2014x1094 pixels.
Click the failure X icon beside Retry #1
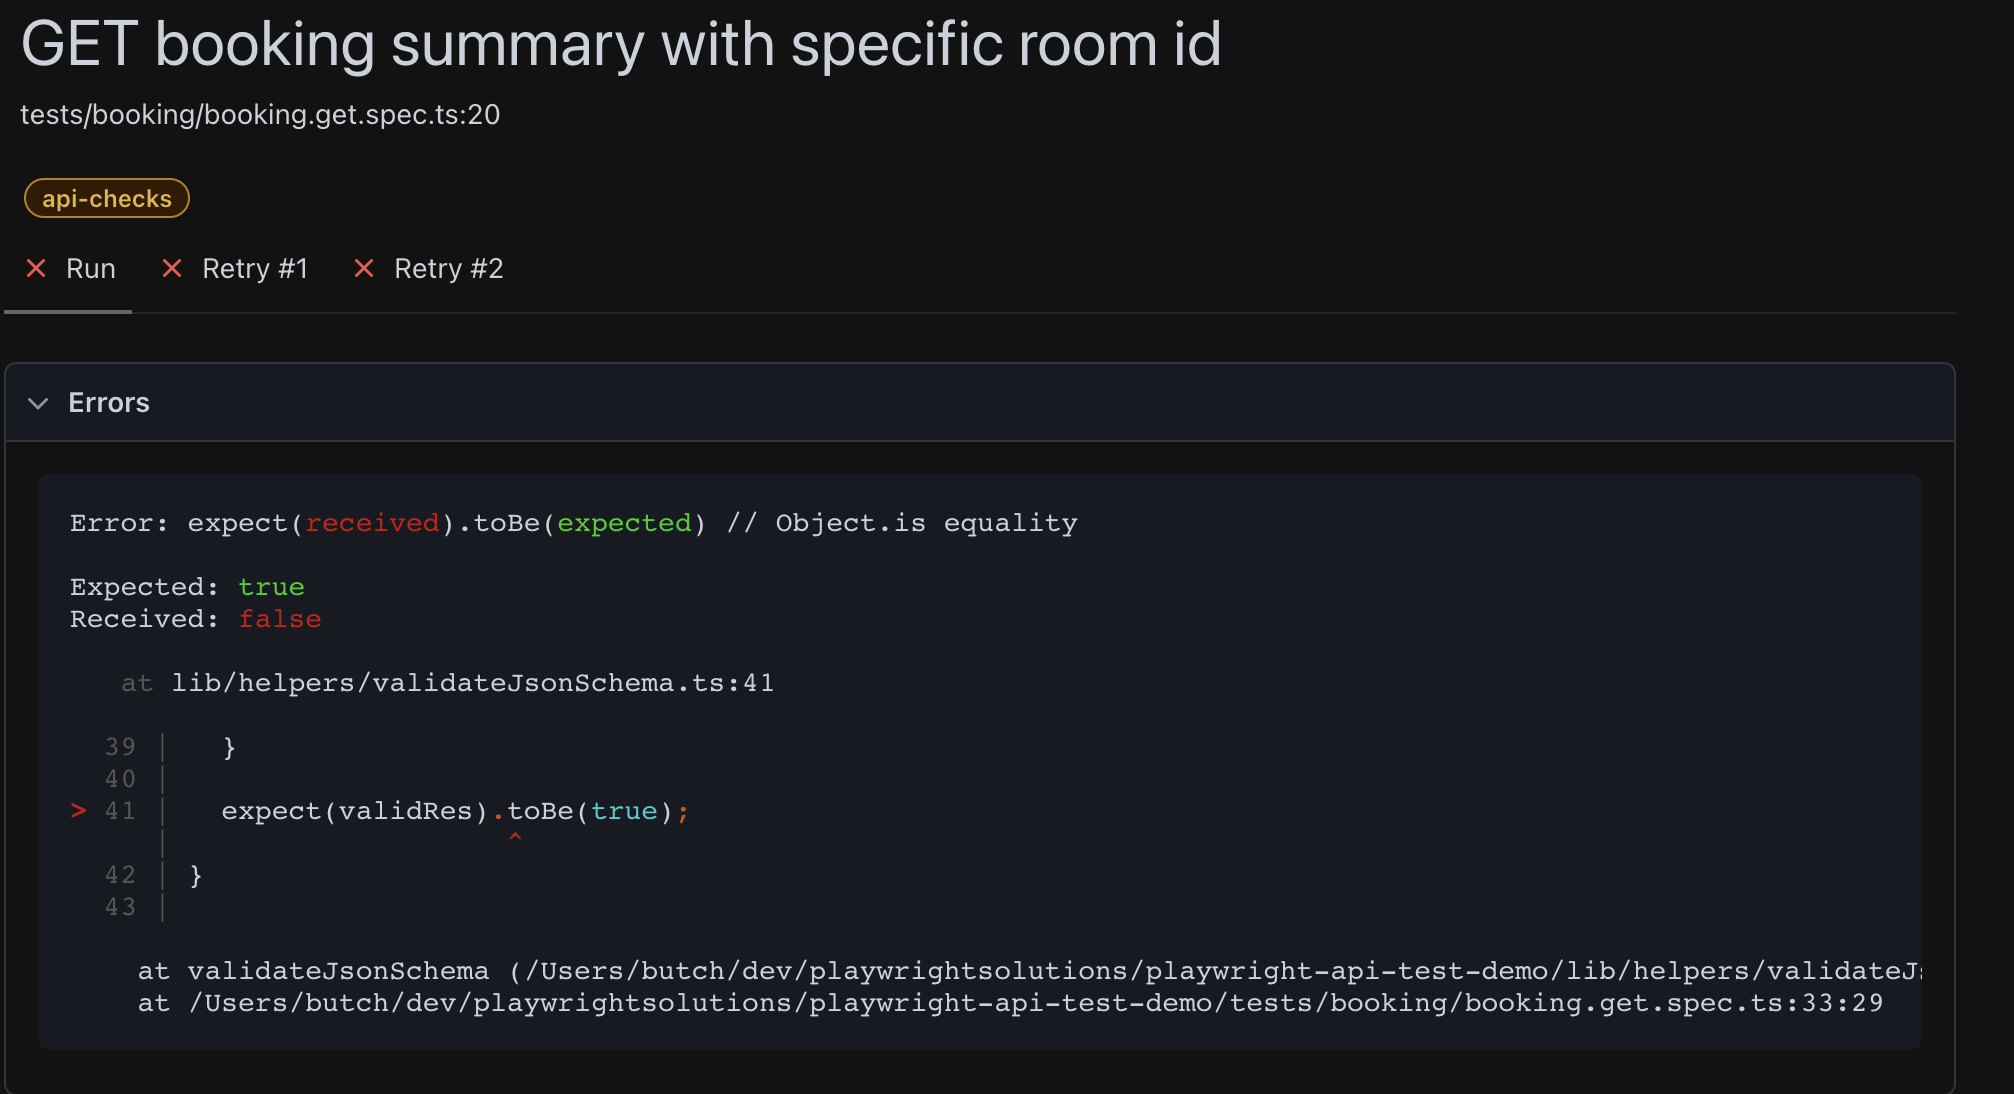[171, 268]
